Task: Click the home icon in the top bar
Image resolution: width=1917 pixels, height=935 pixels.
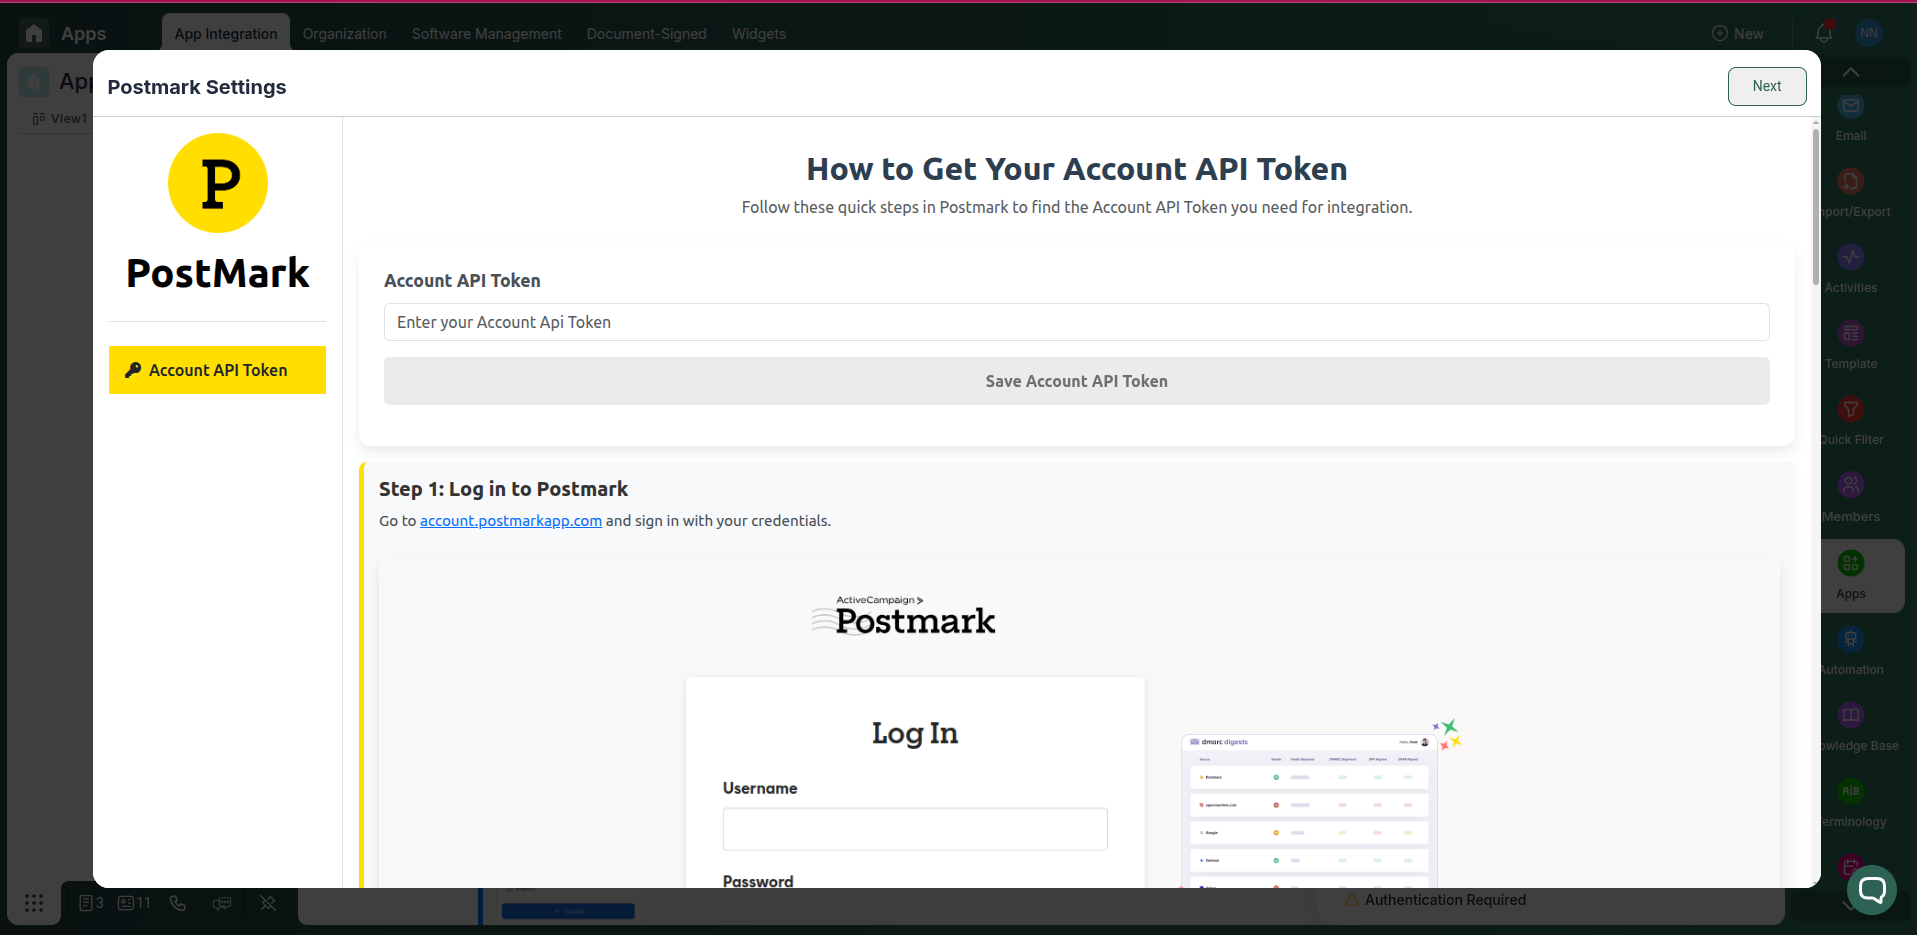Action: pyautogui.click(x=34, y=33)
